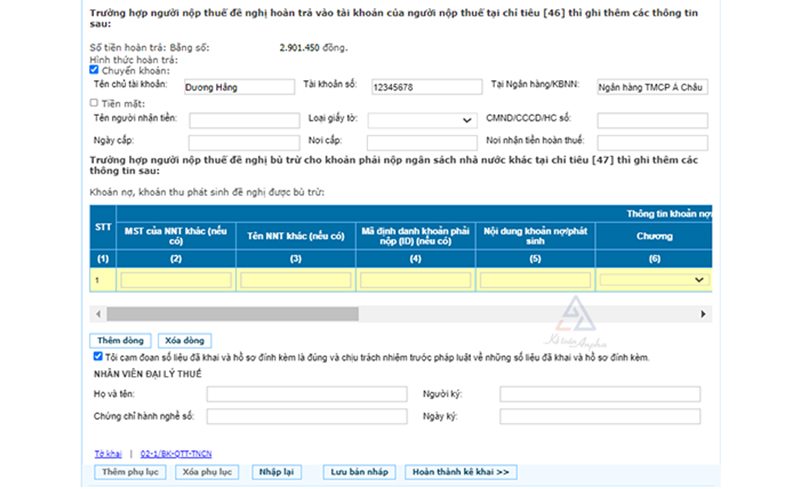Select the Họ và tên input field

click(x=306, y=394)
